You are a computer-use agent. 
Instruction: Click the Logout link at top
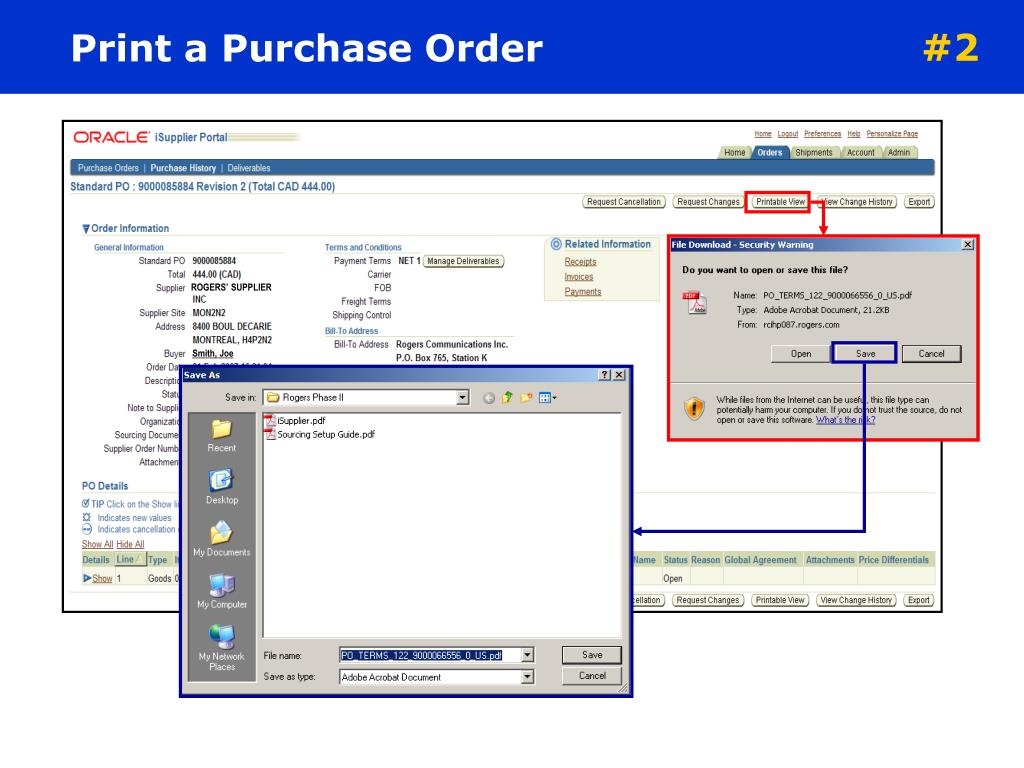click(788, 133)
